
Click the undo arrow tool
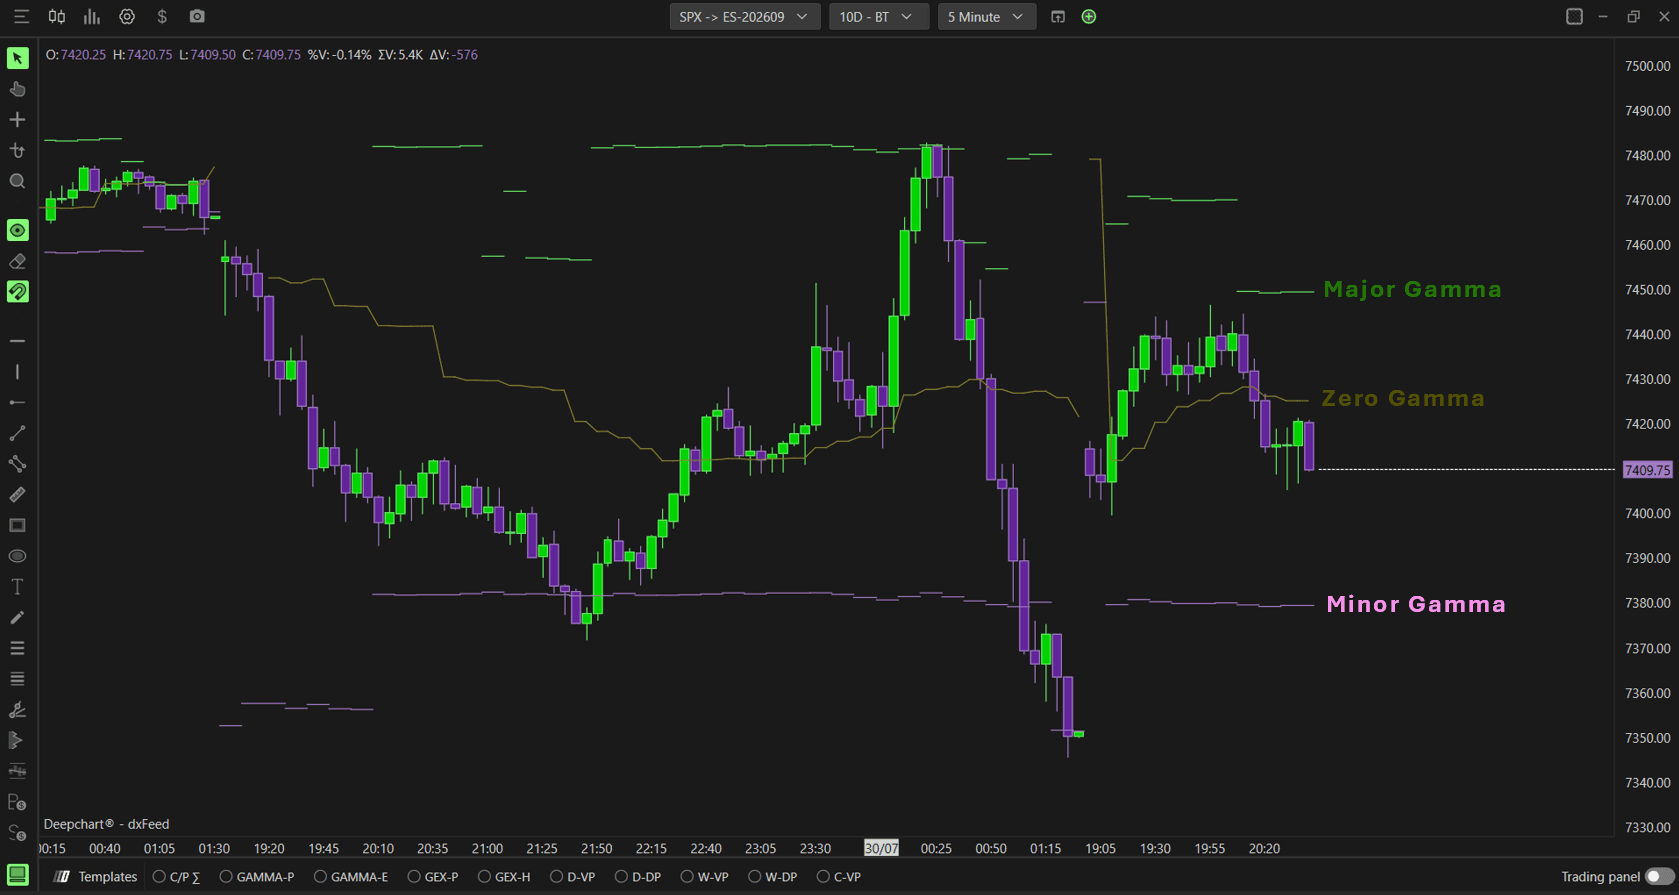coord(17,151)
